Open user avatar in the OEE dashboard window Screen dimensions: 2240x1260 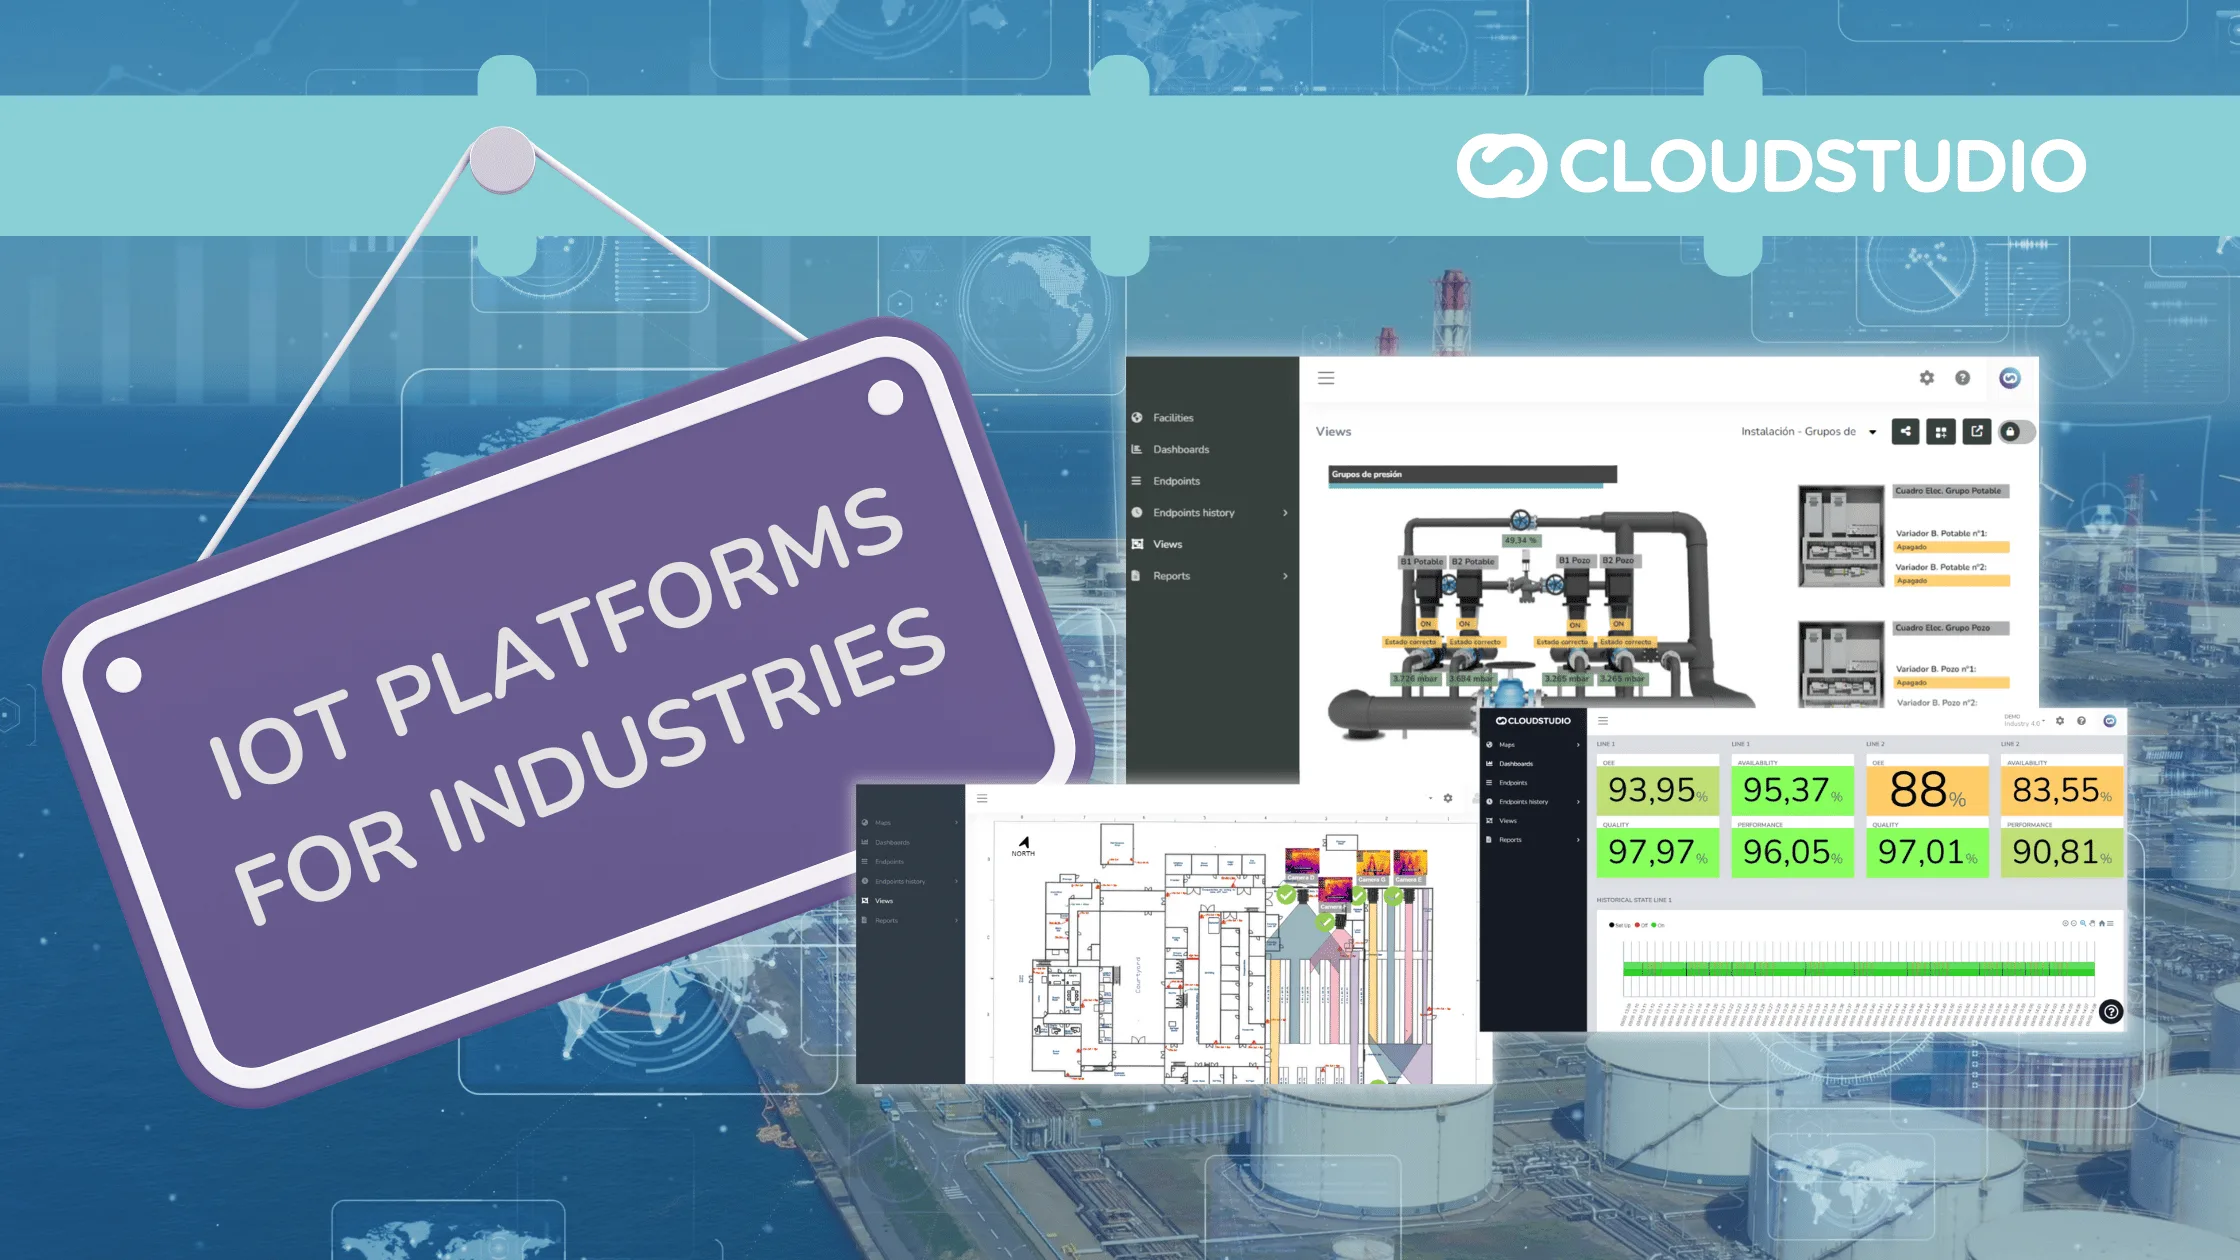(x=2110, y=721)
